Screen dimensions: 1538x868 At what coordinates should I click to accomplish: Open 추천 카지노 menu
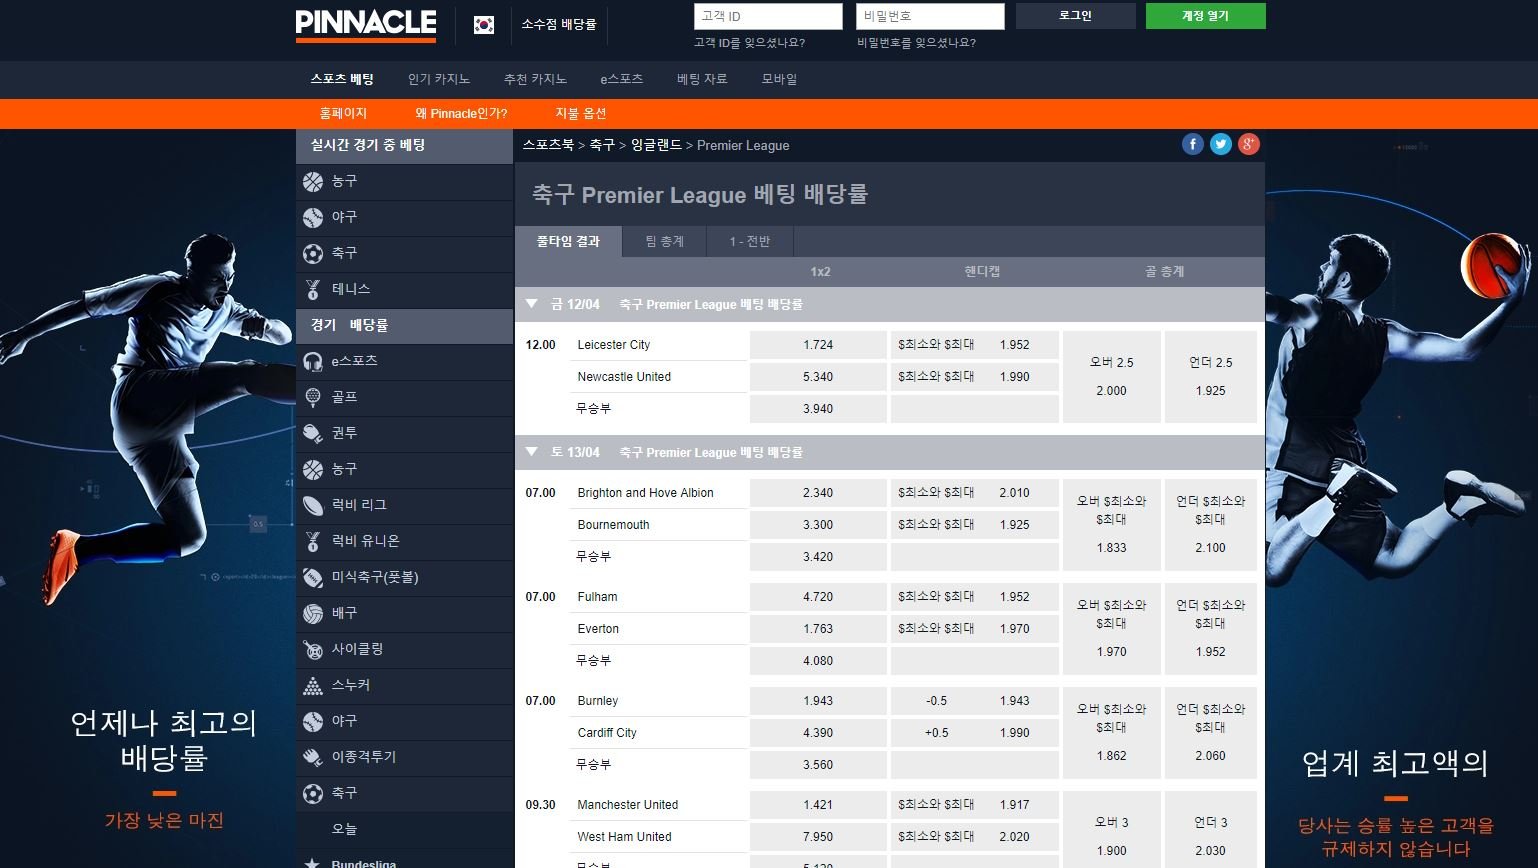click(x=535, y=79)
